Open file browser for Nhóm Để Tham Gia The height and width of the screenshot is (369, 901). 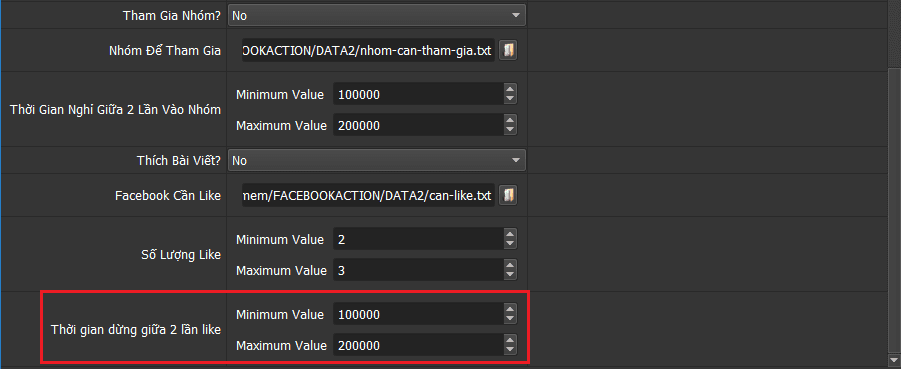point(507,51)
